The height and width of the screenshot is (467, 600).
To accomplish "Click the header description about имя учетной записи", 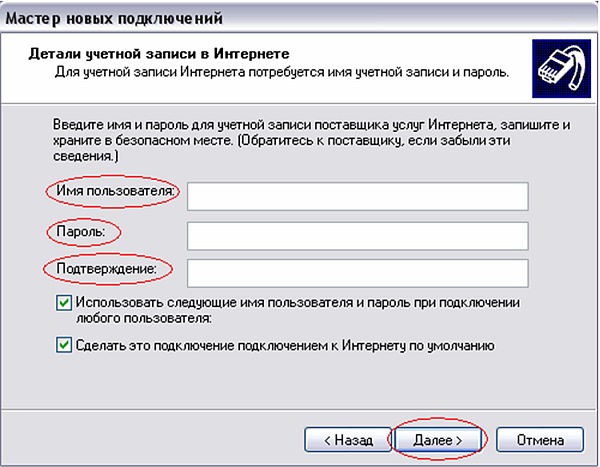I will coord(280,73).
